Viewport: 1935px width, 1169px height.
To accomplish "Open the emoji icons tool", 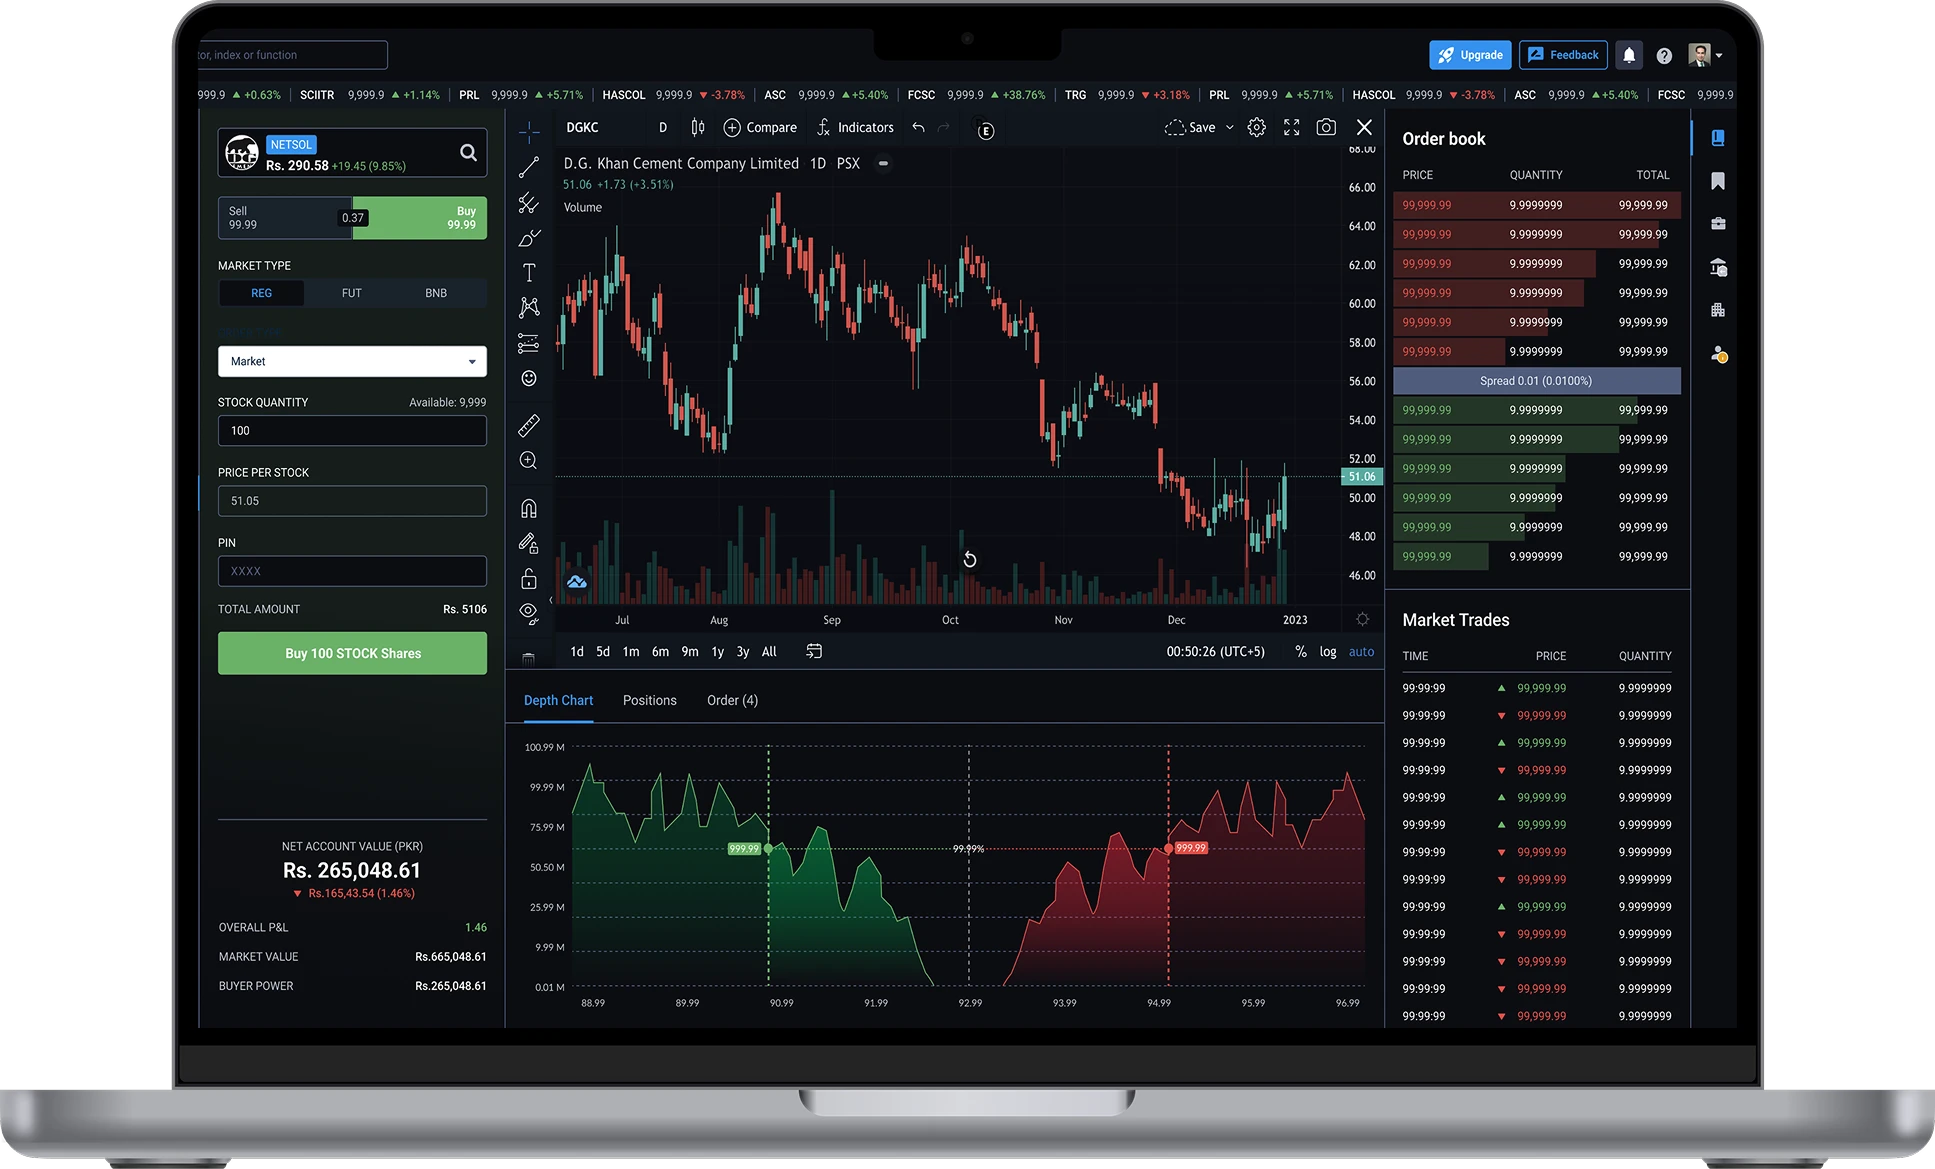I will pos(529,378).
